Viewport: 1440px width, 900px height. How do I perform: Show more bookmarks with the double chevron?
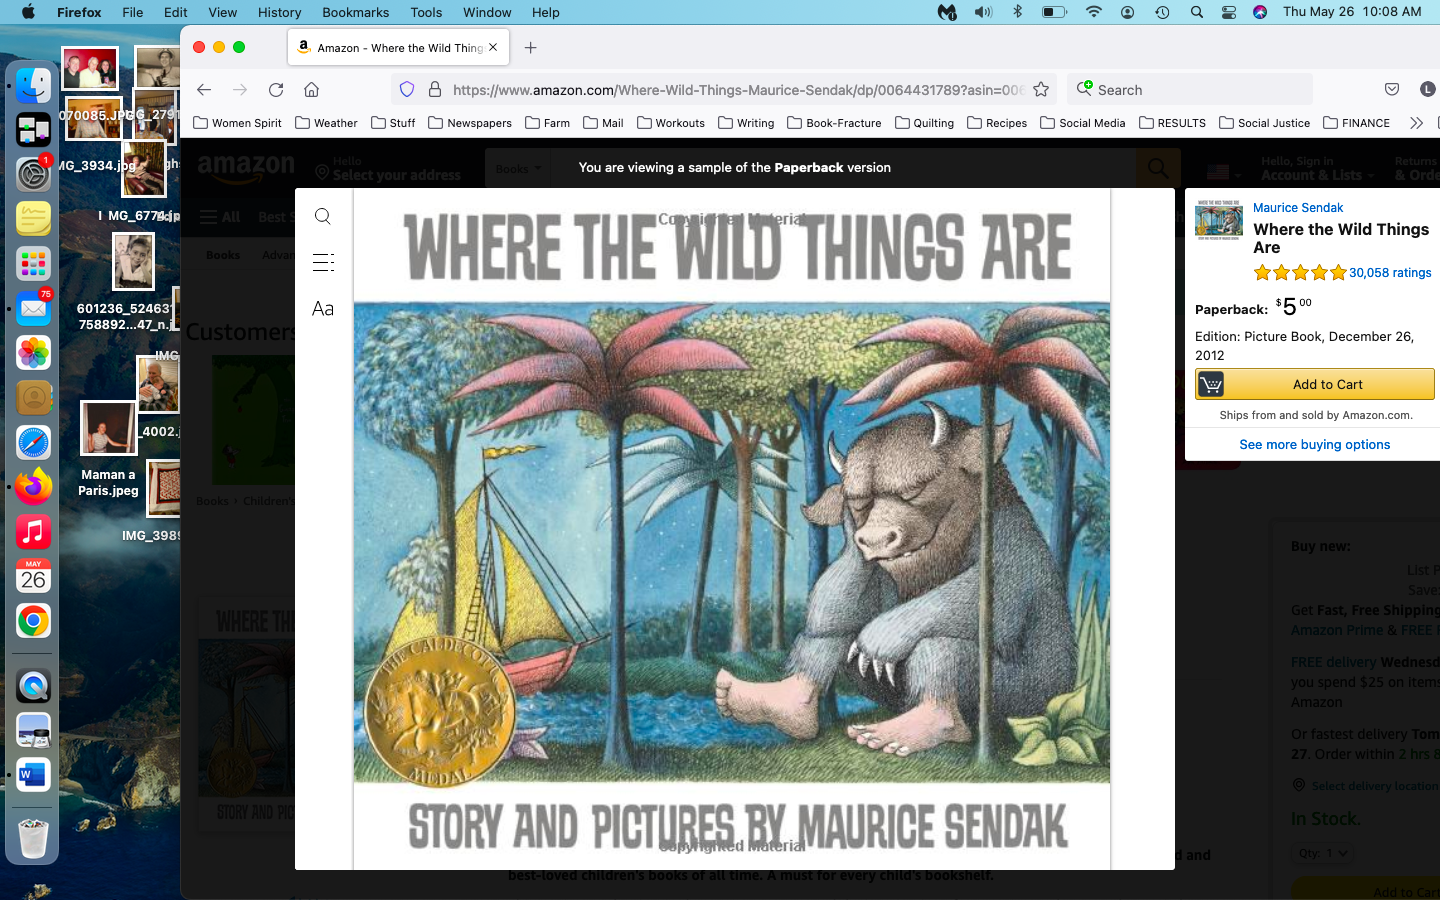pos(1416,123)
